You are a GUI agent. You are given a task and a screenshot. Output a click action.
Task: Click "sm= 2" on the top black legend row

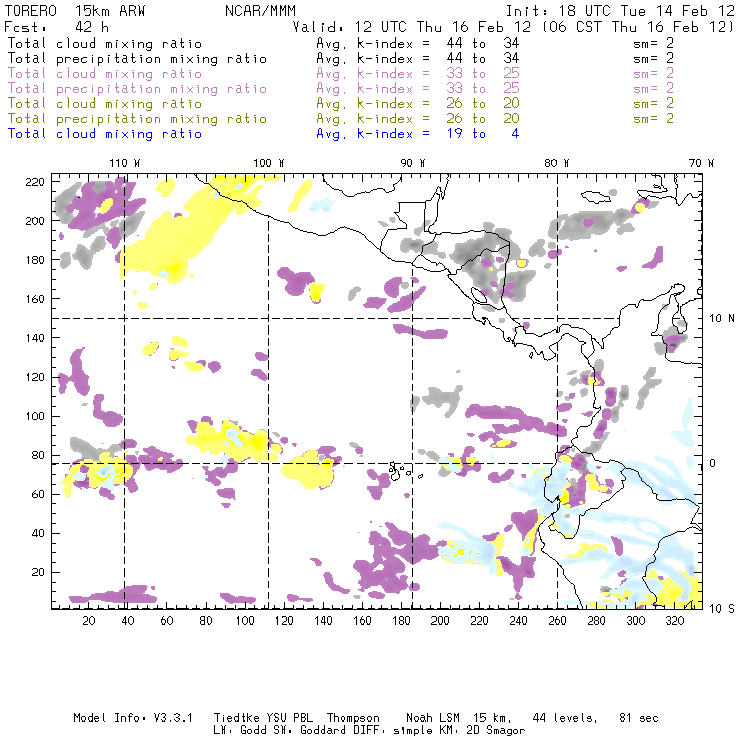(654, 43)
